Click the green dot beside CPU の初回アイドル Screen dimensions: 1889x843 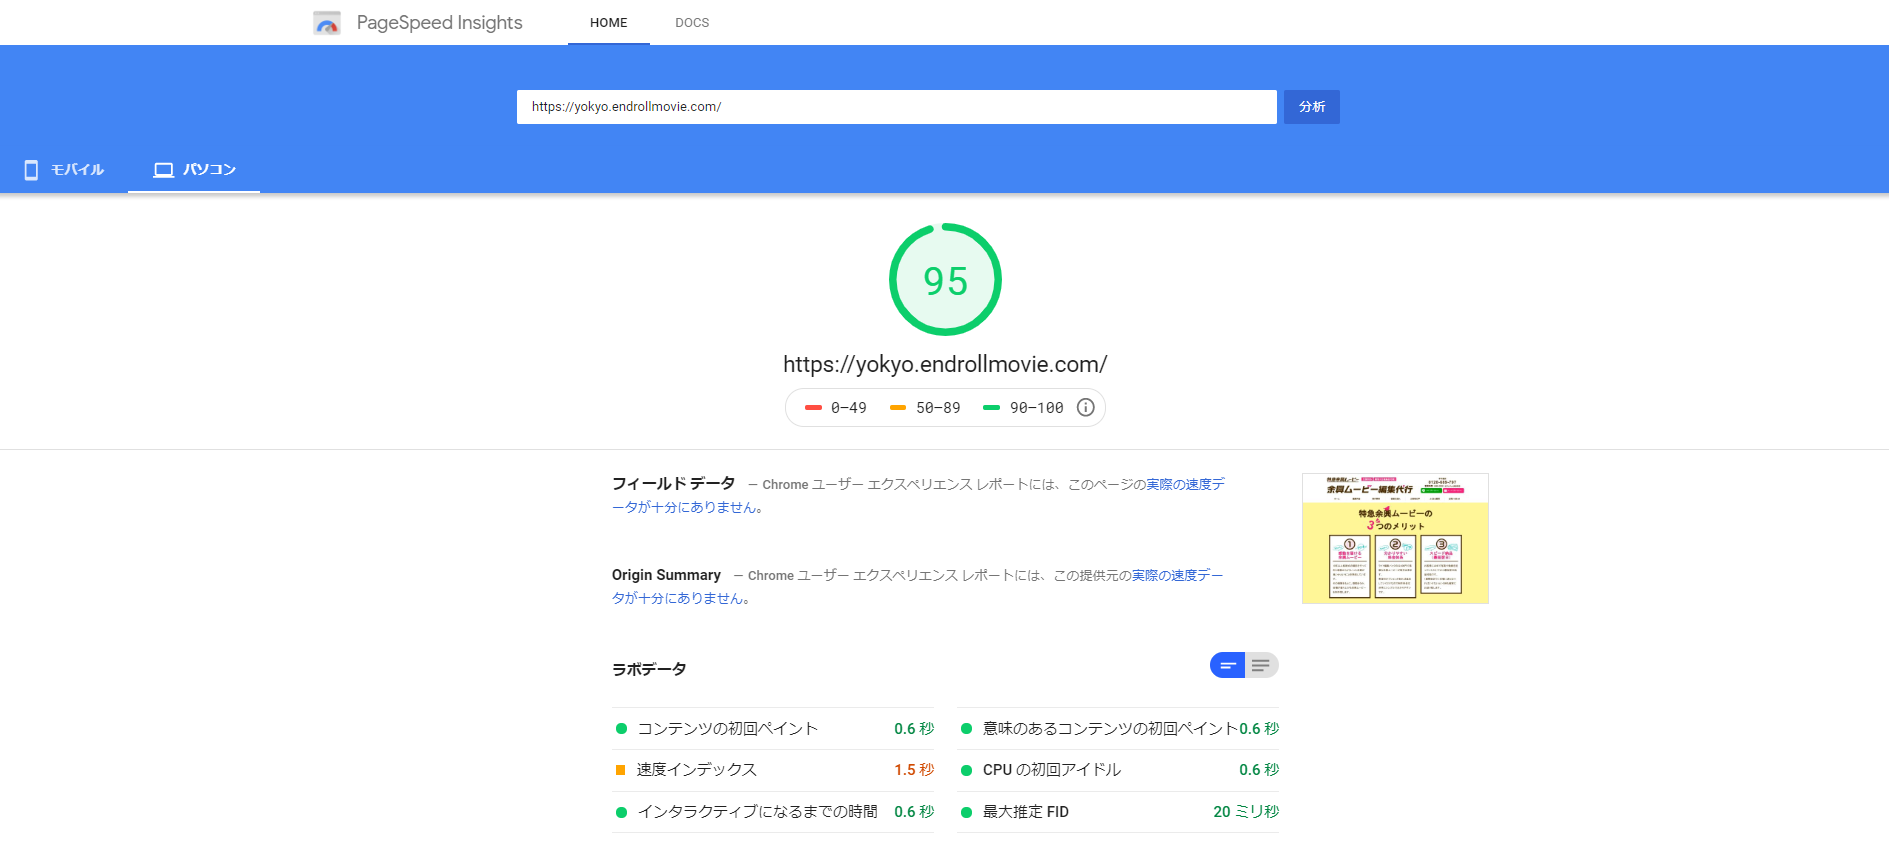(x=966, y=770)
